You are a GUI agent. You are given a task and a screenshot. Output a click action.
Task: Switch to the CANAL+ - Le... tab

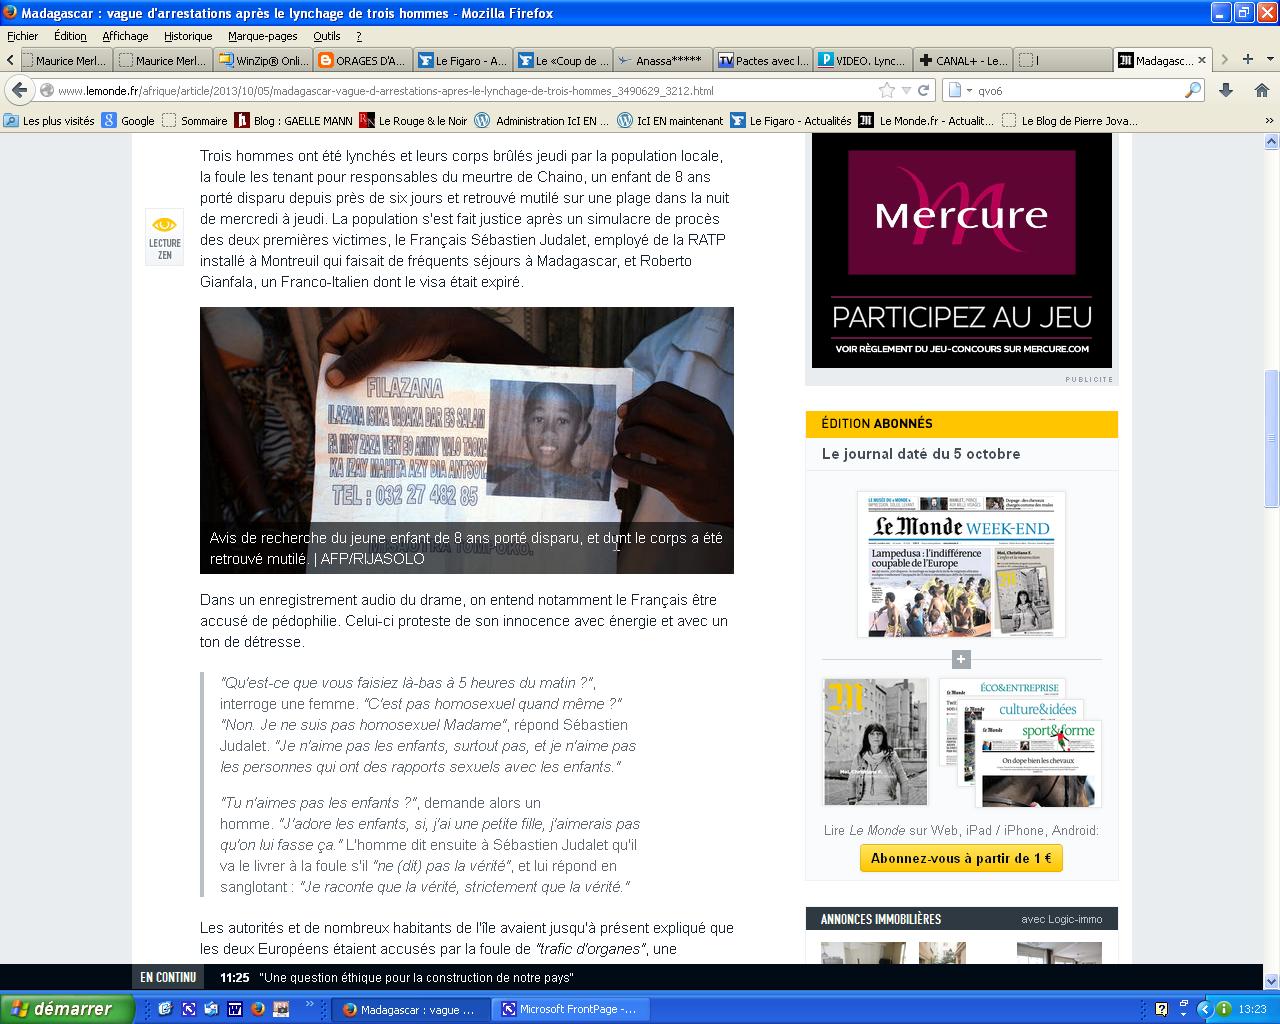pyautogui.click(x=963, y=60)
